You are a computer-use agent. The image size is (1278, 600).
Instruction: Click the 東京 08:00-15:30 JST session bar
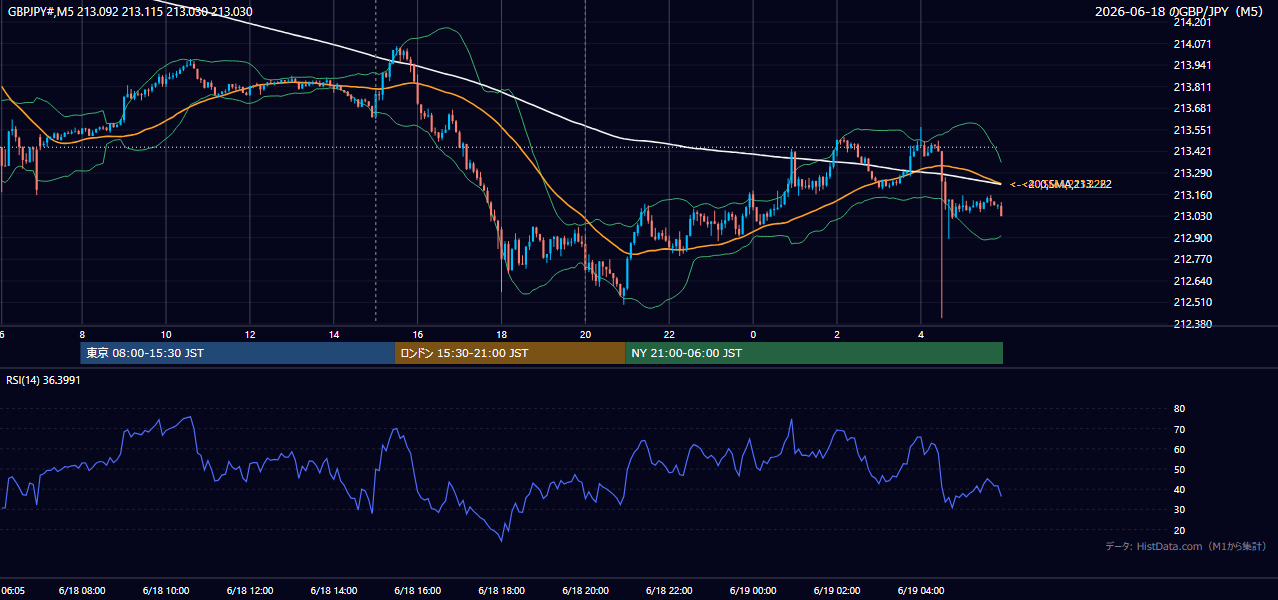[x=238, y=353]
